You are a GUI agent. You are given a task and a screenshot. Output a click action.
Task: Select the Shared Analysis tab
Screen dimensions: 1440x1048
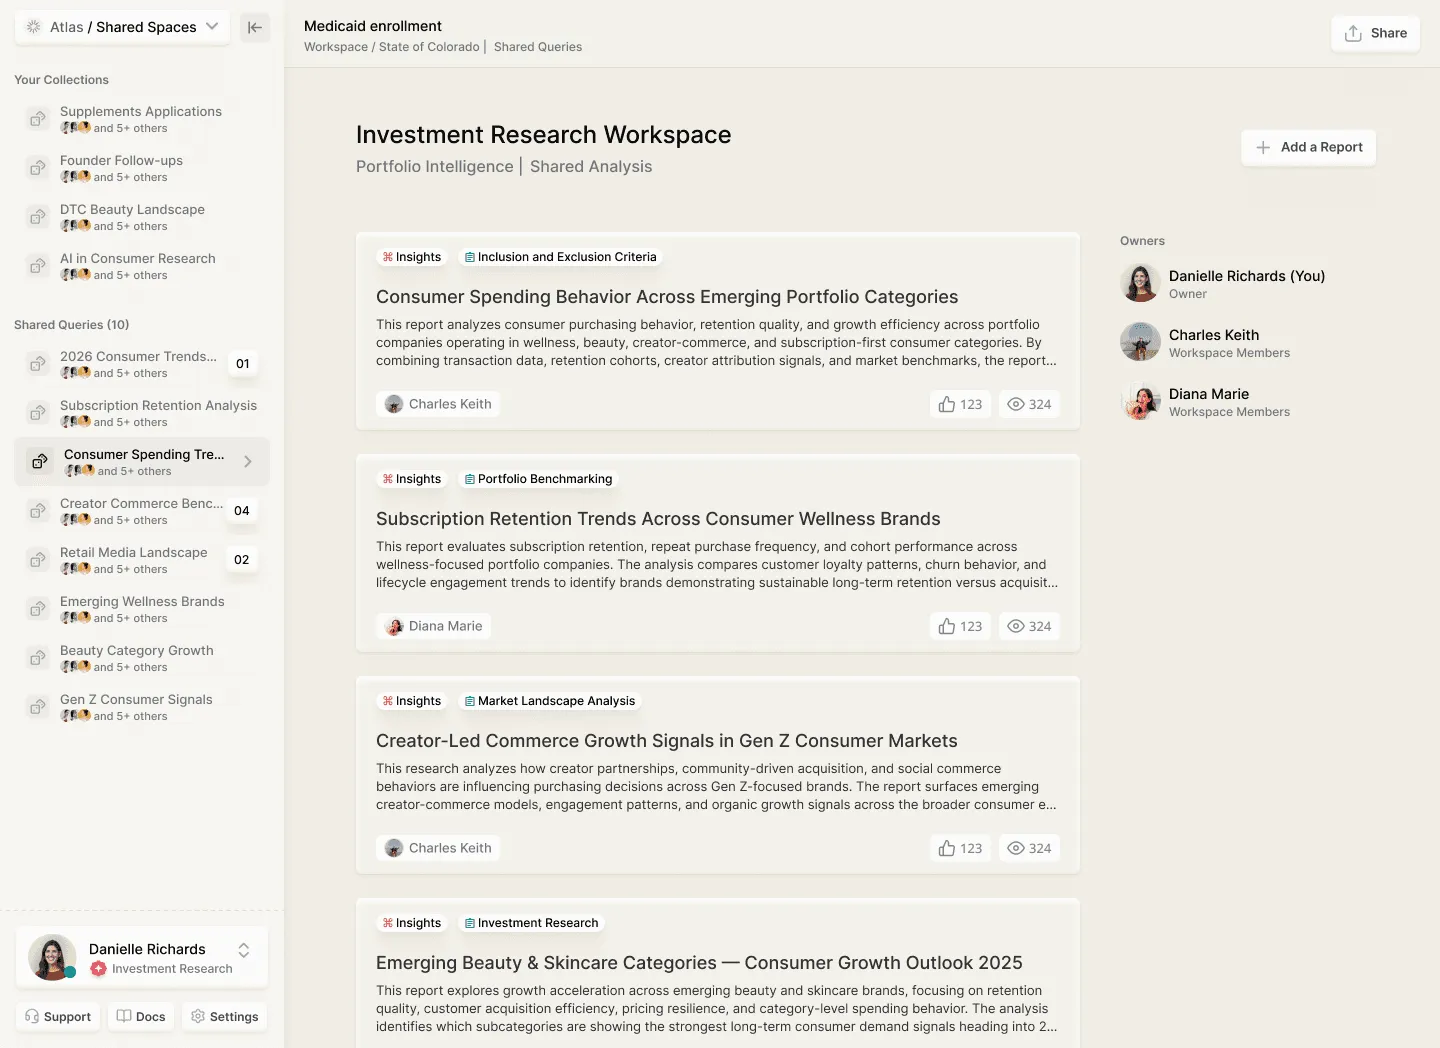click(591, 167)
